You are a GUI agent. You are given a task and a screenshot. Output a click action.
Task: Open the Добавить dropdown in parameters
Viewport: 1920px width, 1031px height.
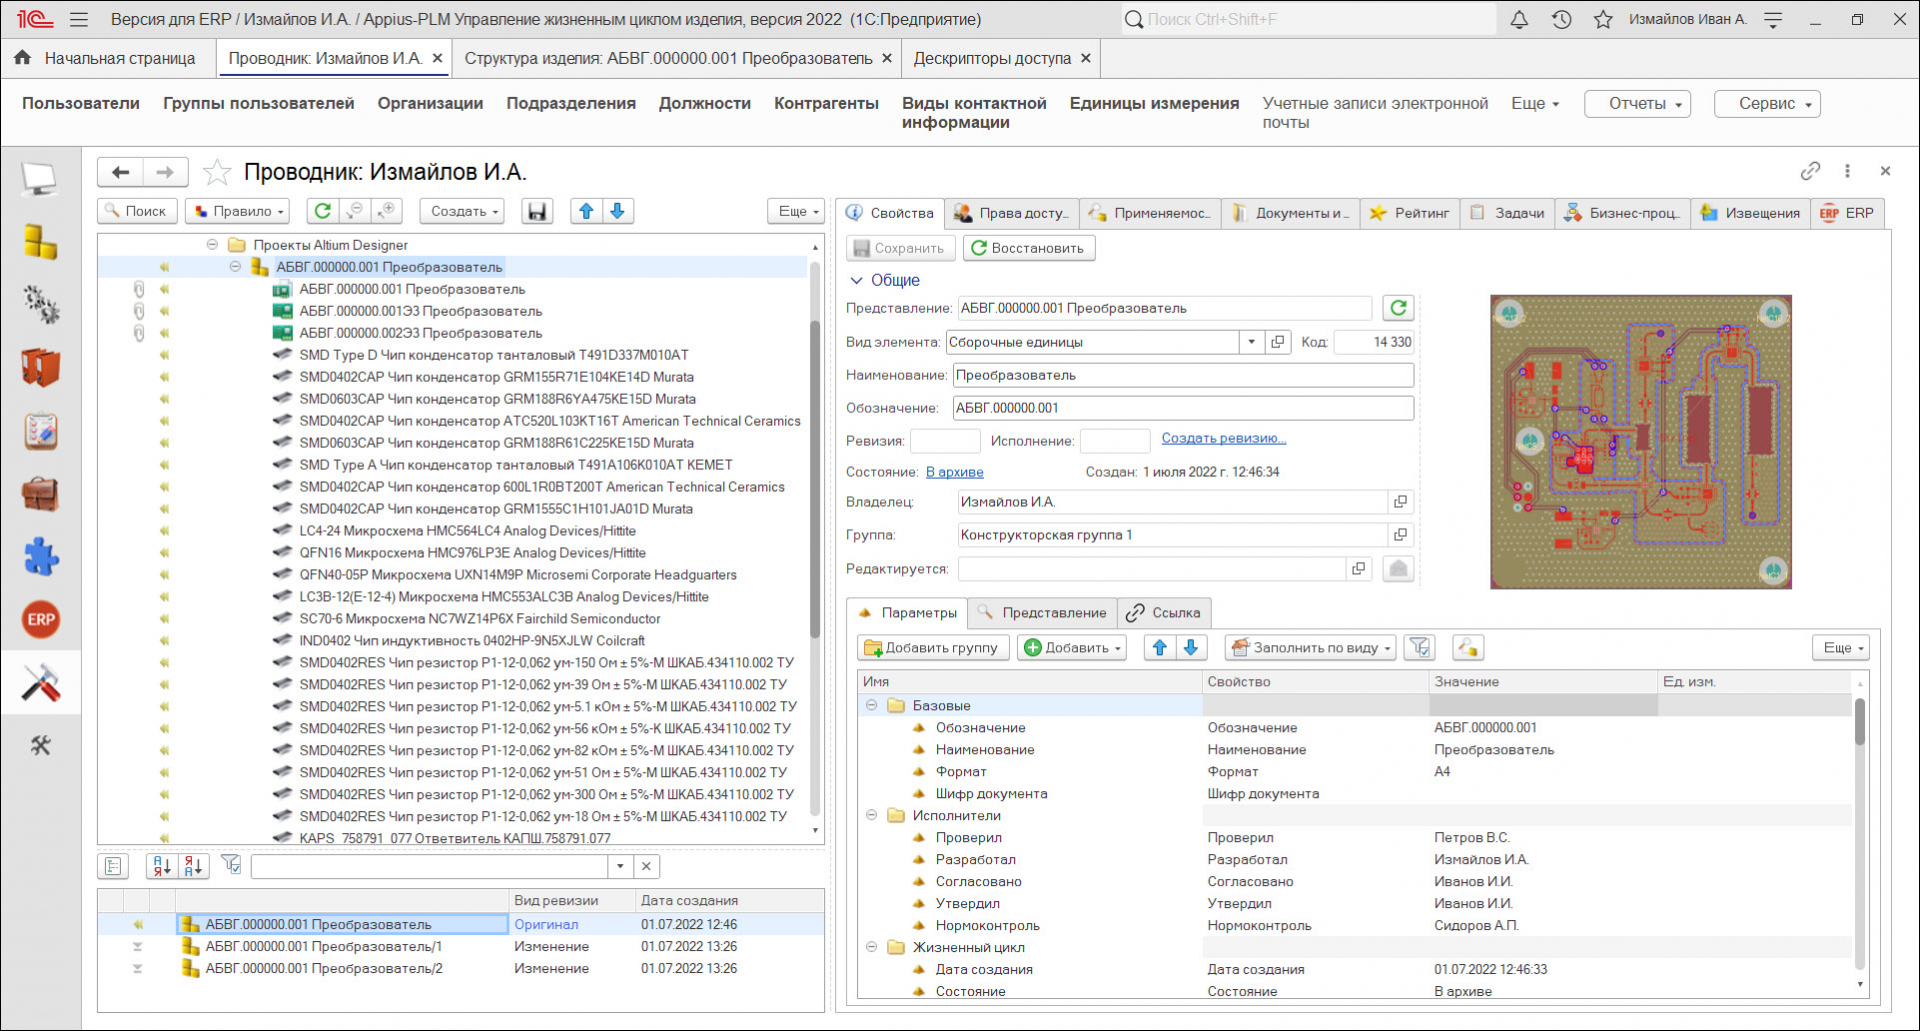click(x=1072, y=647)
